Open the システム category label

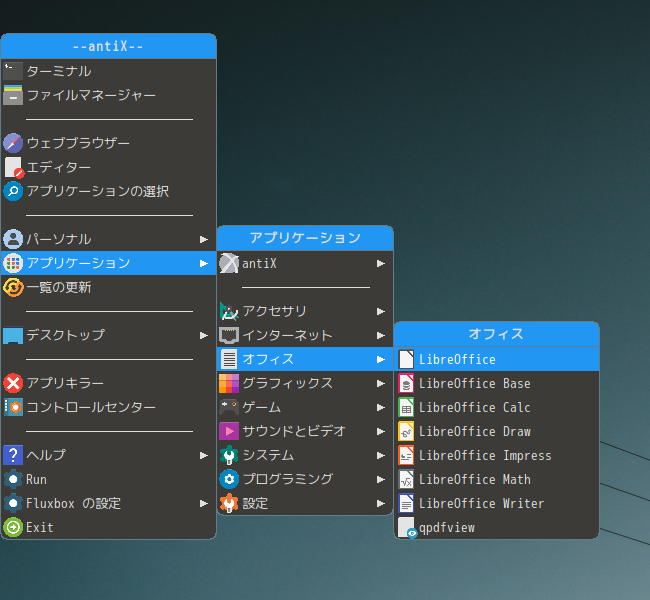tap(268, 455)
